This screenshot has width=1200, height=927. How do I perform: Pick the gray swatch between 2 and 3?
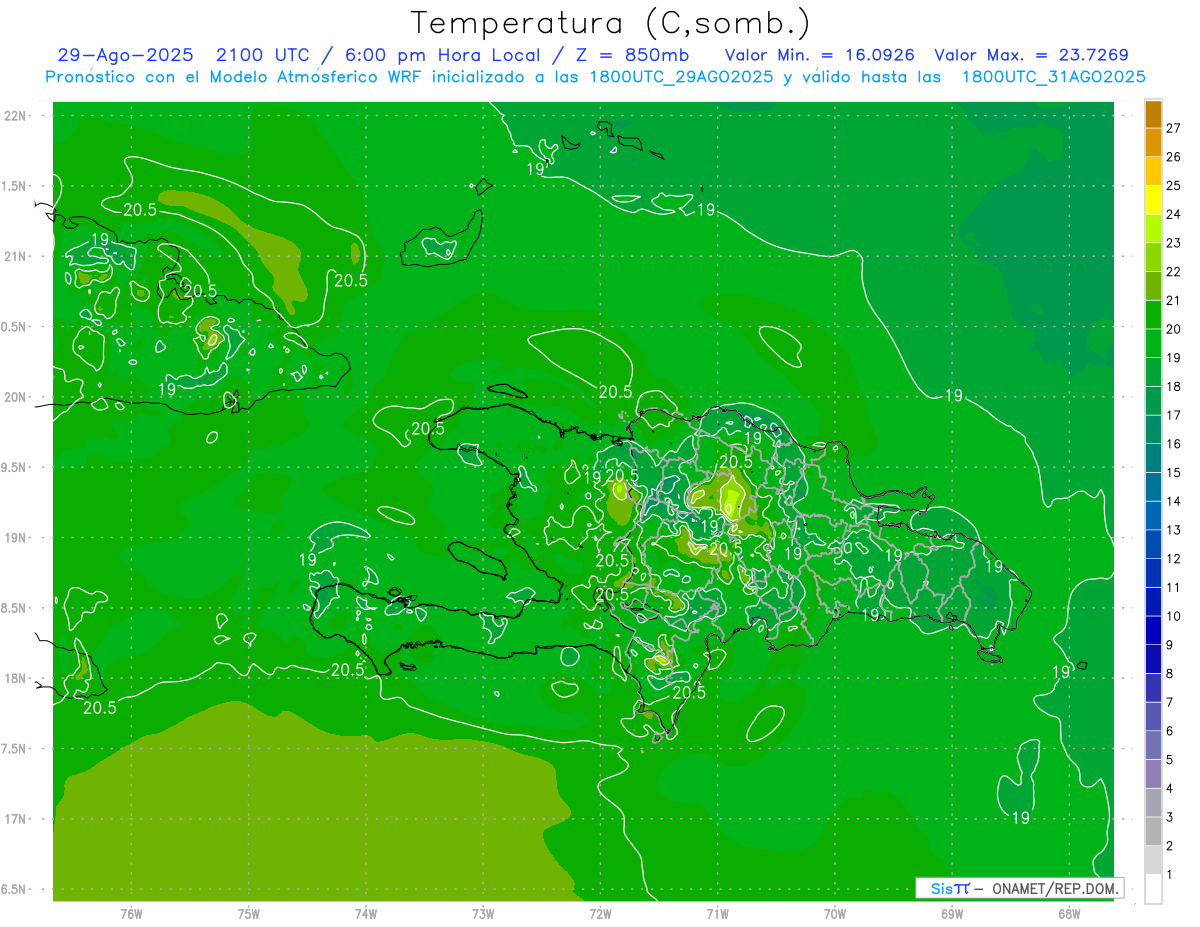coord(1153,831)
